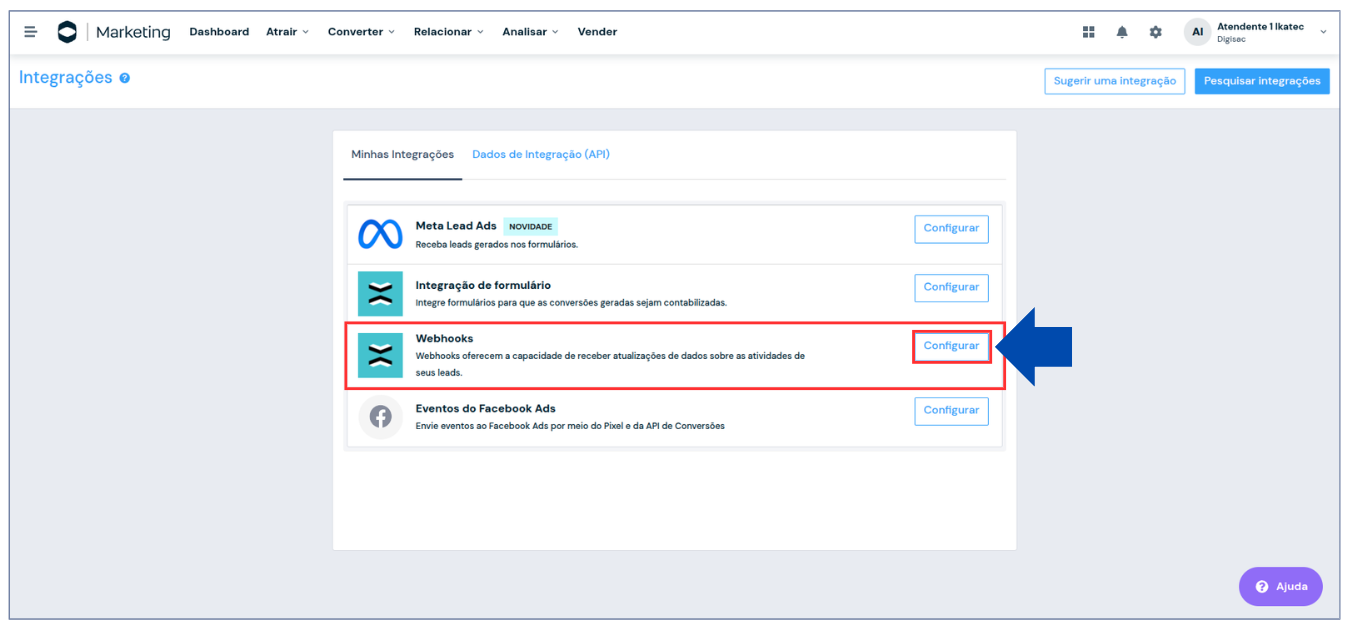Switch to Dados de Integração (API) tab

click(x=541, y=155)
